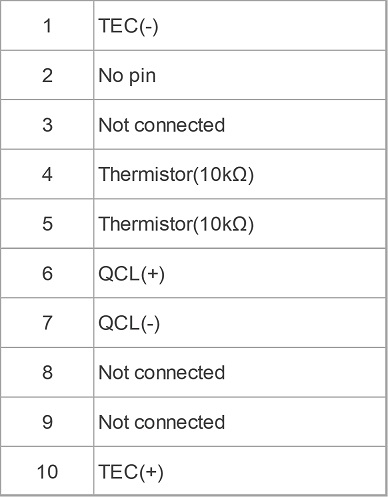Click the pin number 2 cell
The height and width of the screenshot is (497, 388).
coord(47,75)
